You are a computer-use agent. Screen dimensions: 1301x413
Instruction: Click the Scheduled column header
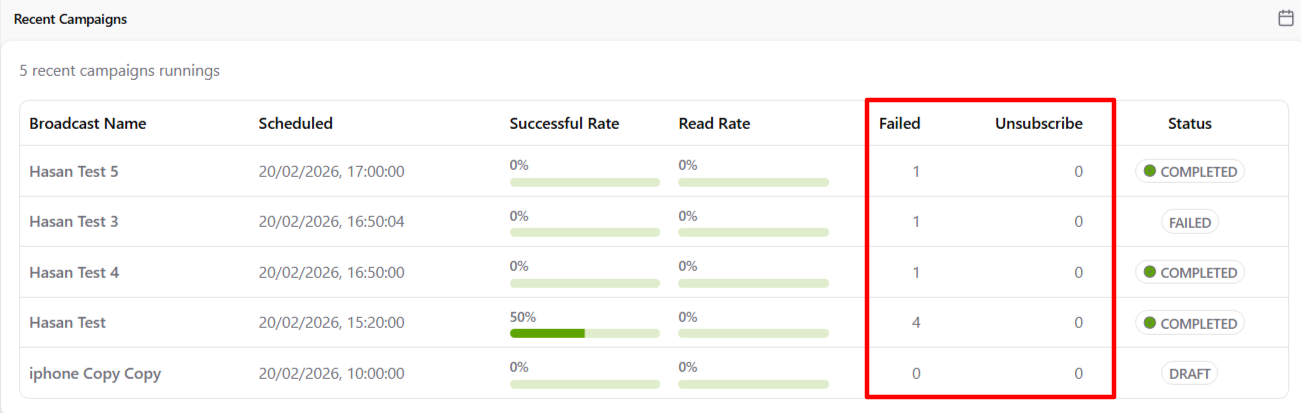pyautogui.click(x=295, y=124)
